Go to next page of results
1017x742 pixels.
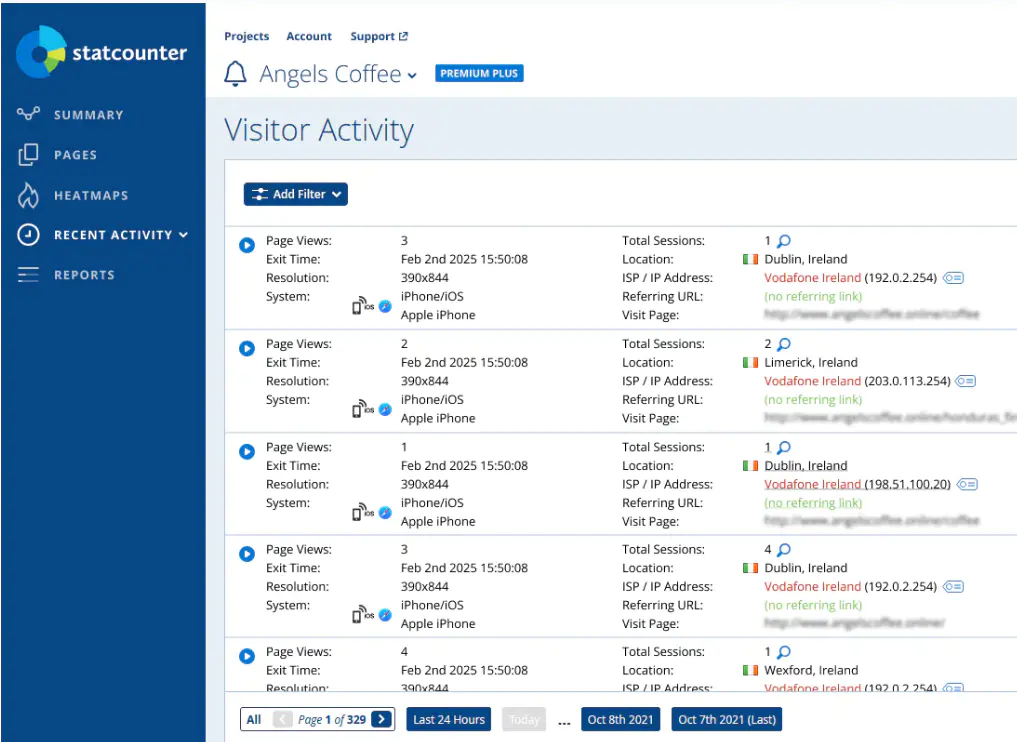tap(382, 719)
